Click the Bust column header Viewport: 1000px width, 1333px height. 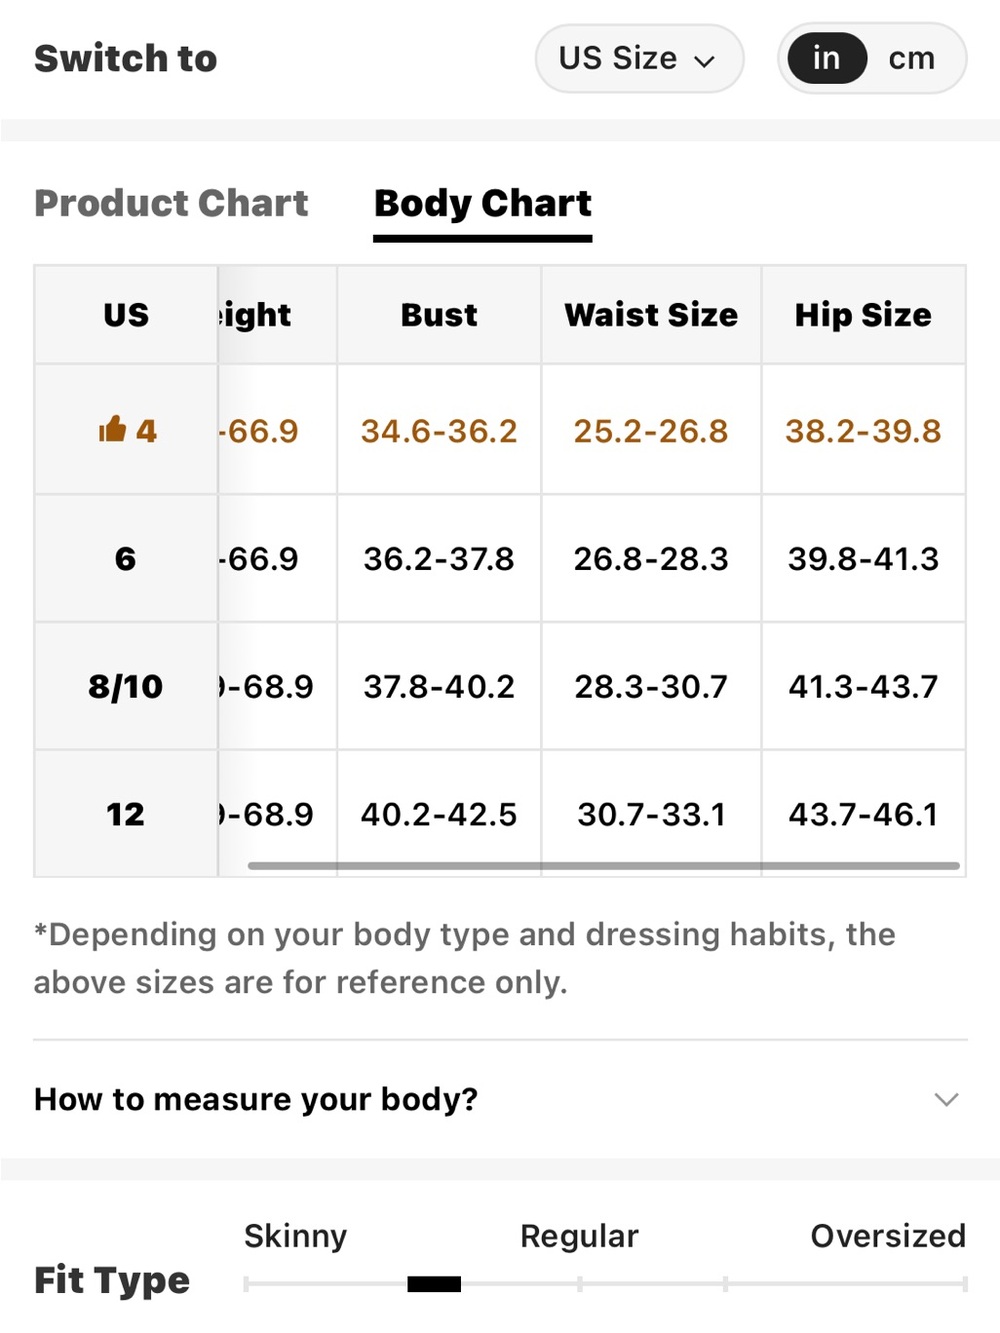pos(439,315)
